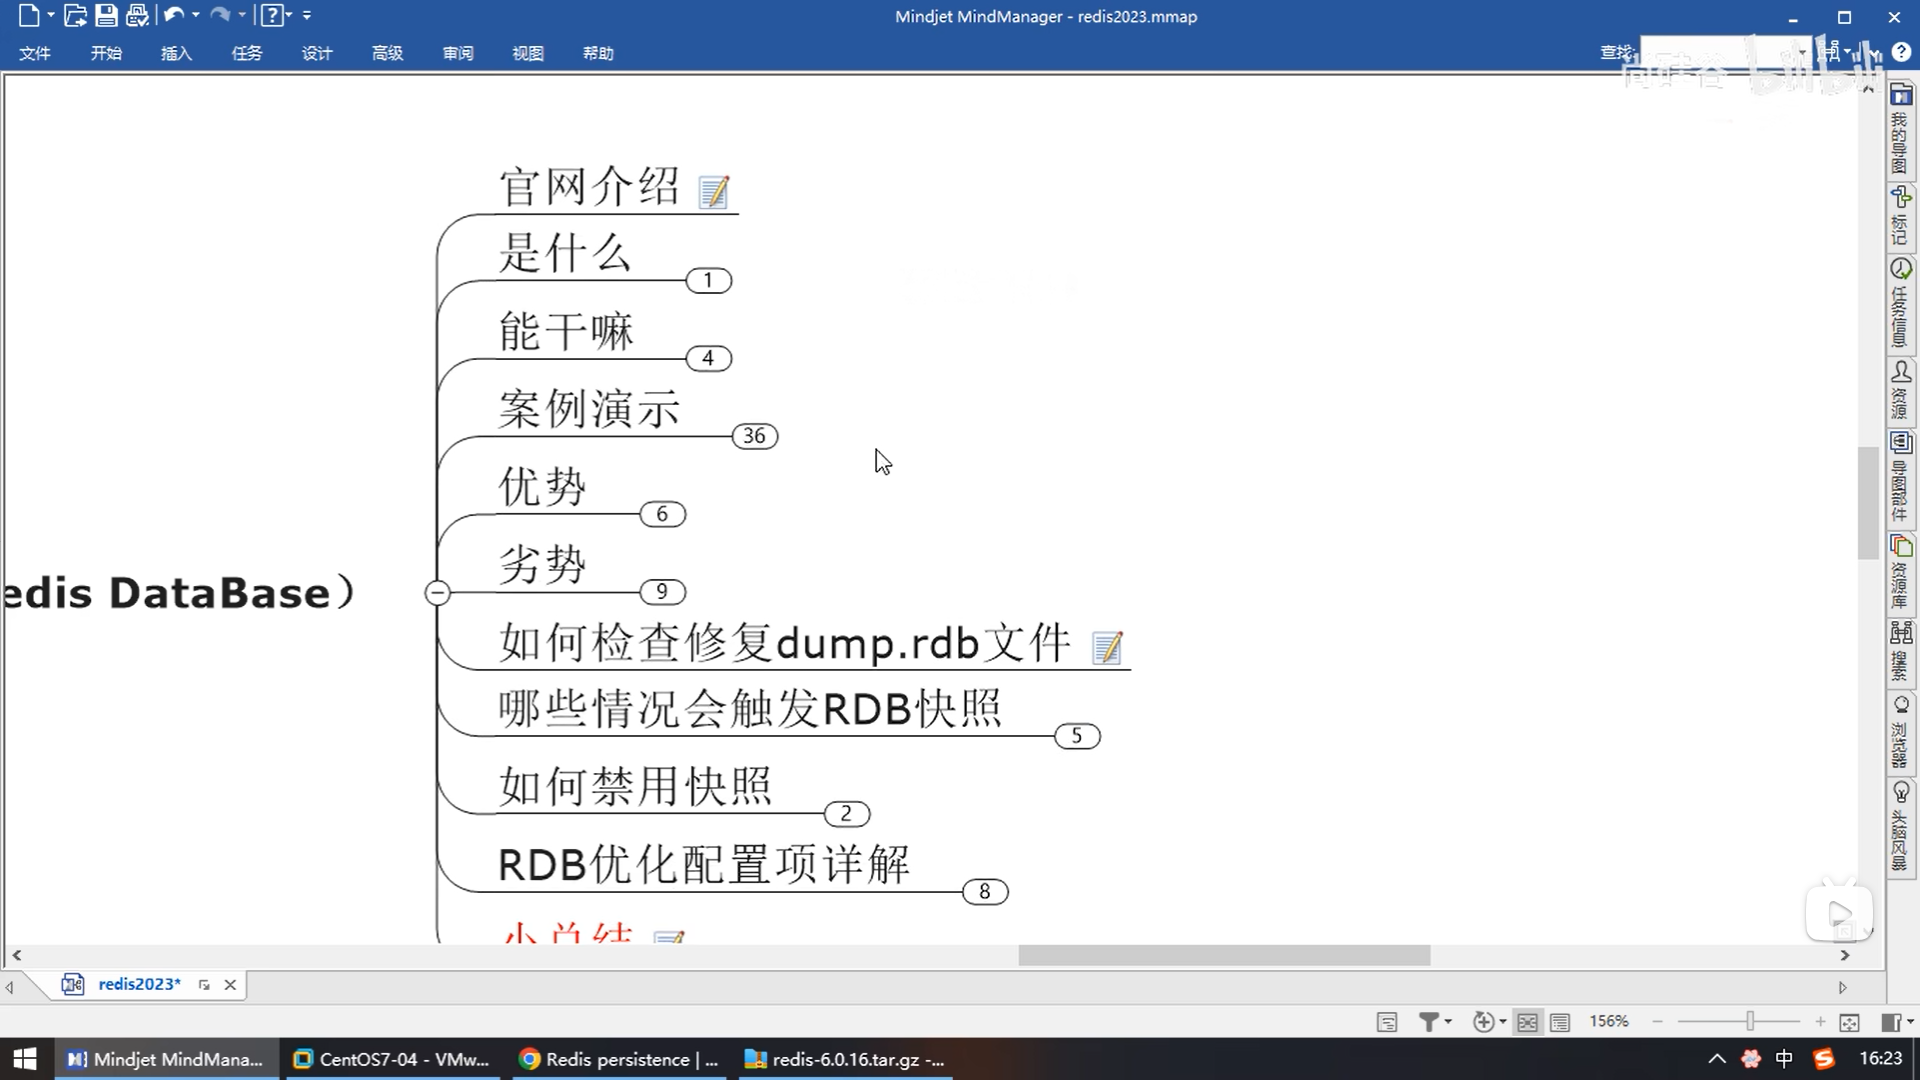Viewport: 1920px width, 1080px height.
Task: Open the notes icon beside 官网介绍
Action: (713, 191)
